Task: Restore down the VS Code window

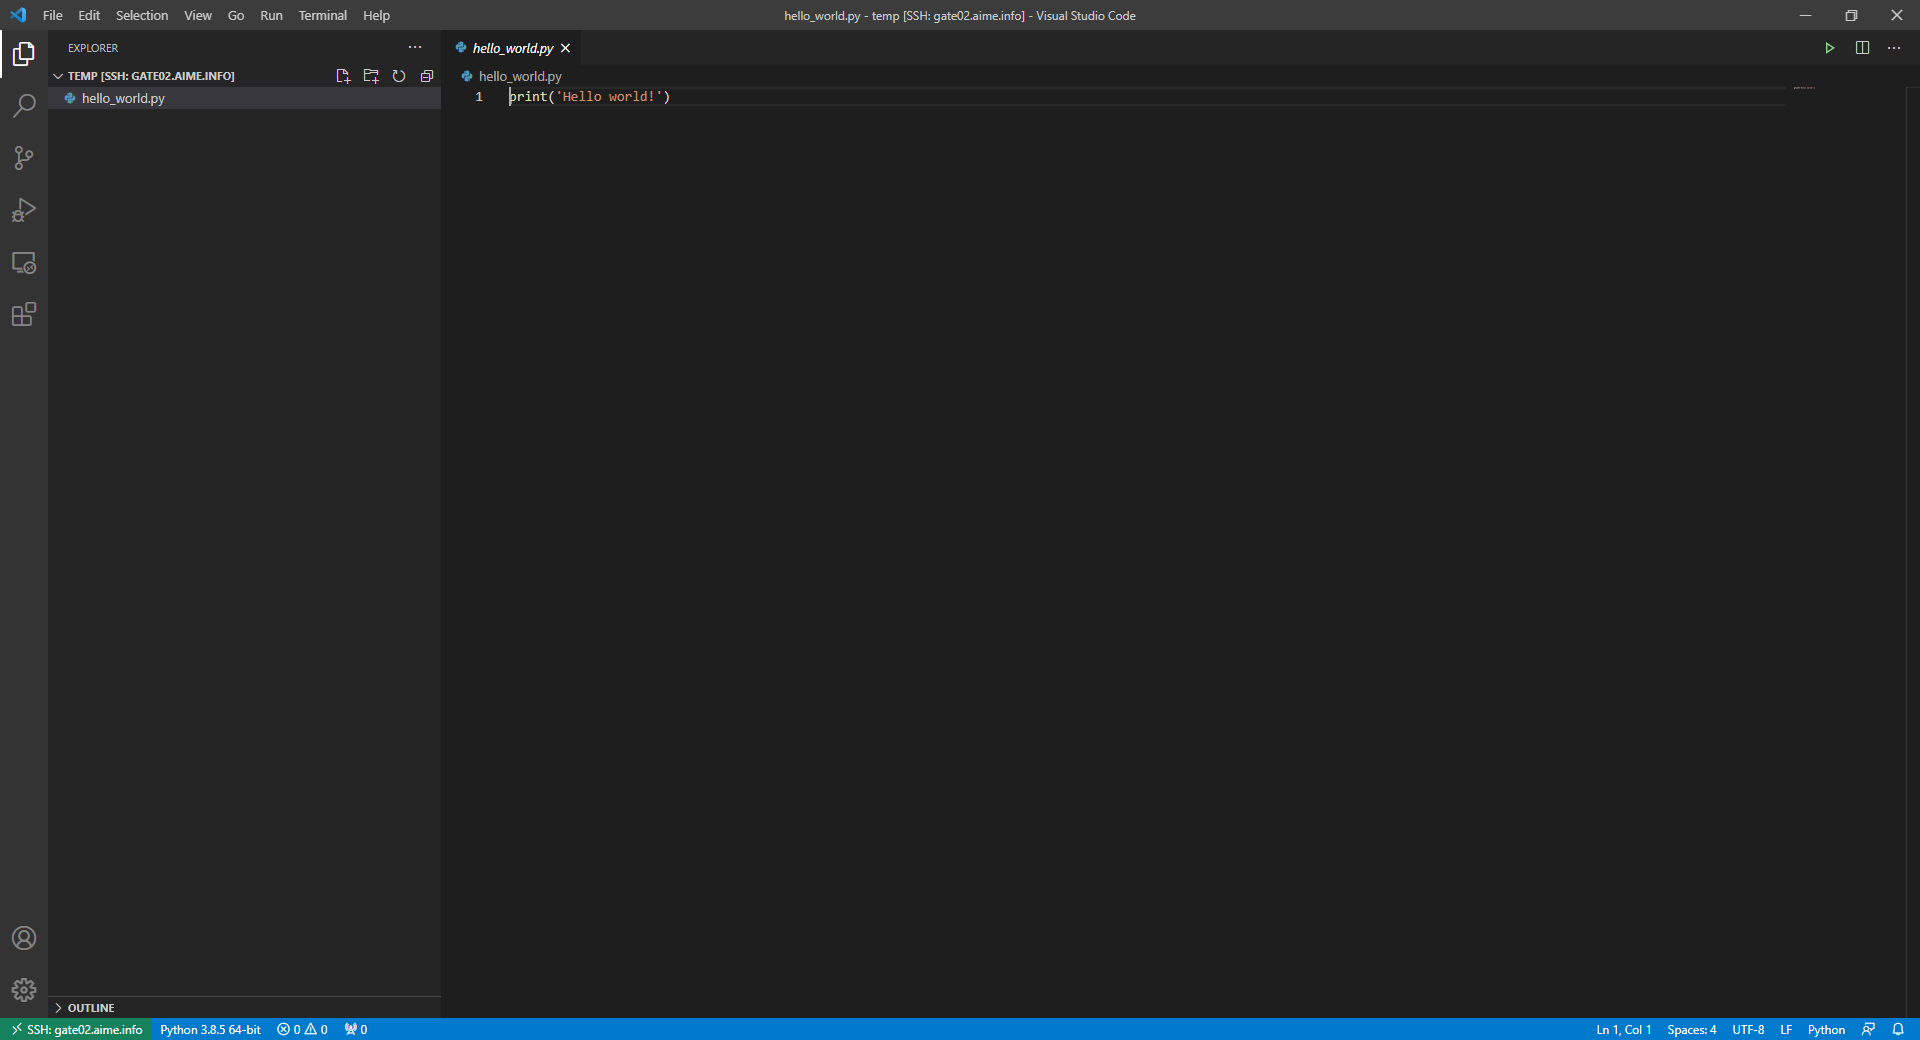Action: pyautogui.click(x=1851, y=15)
